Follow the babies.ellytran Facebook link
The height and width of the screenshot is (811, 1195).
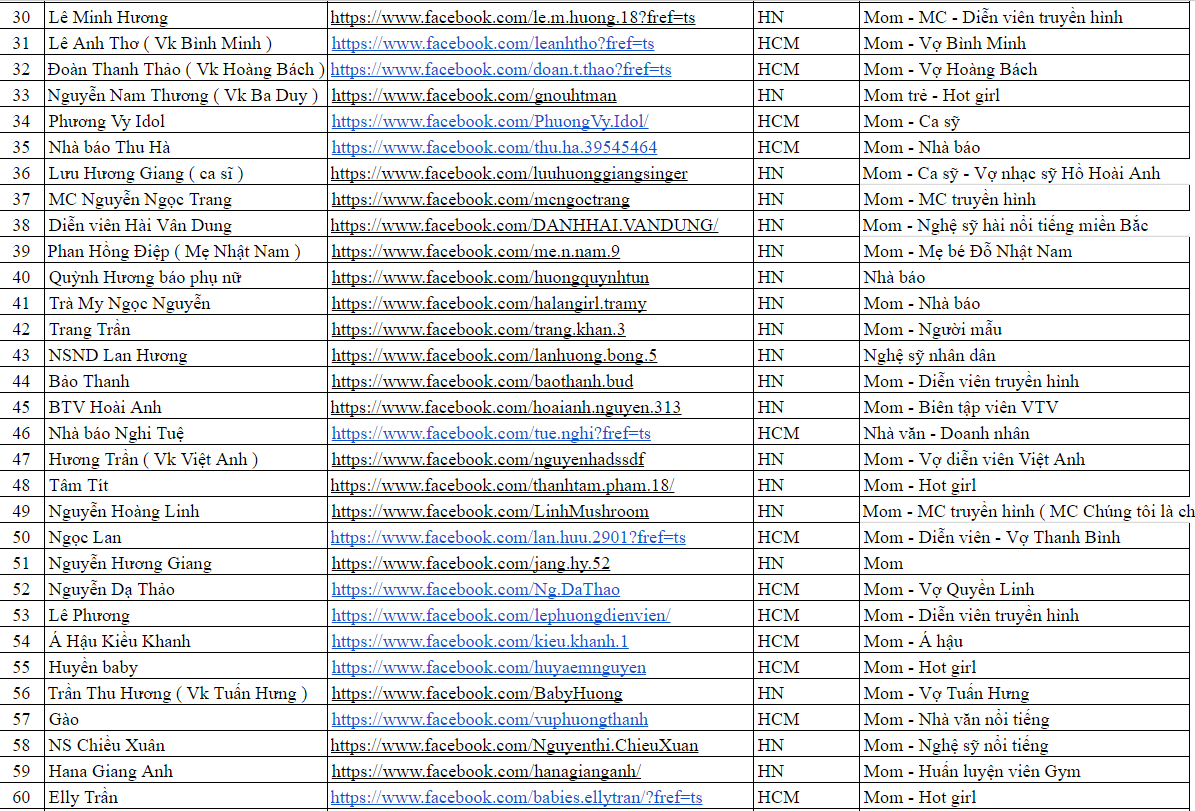point(516,797)
